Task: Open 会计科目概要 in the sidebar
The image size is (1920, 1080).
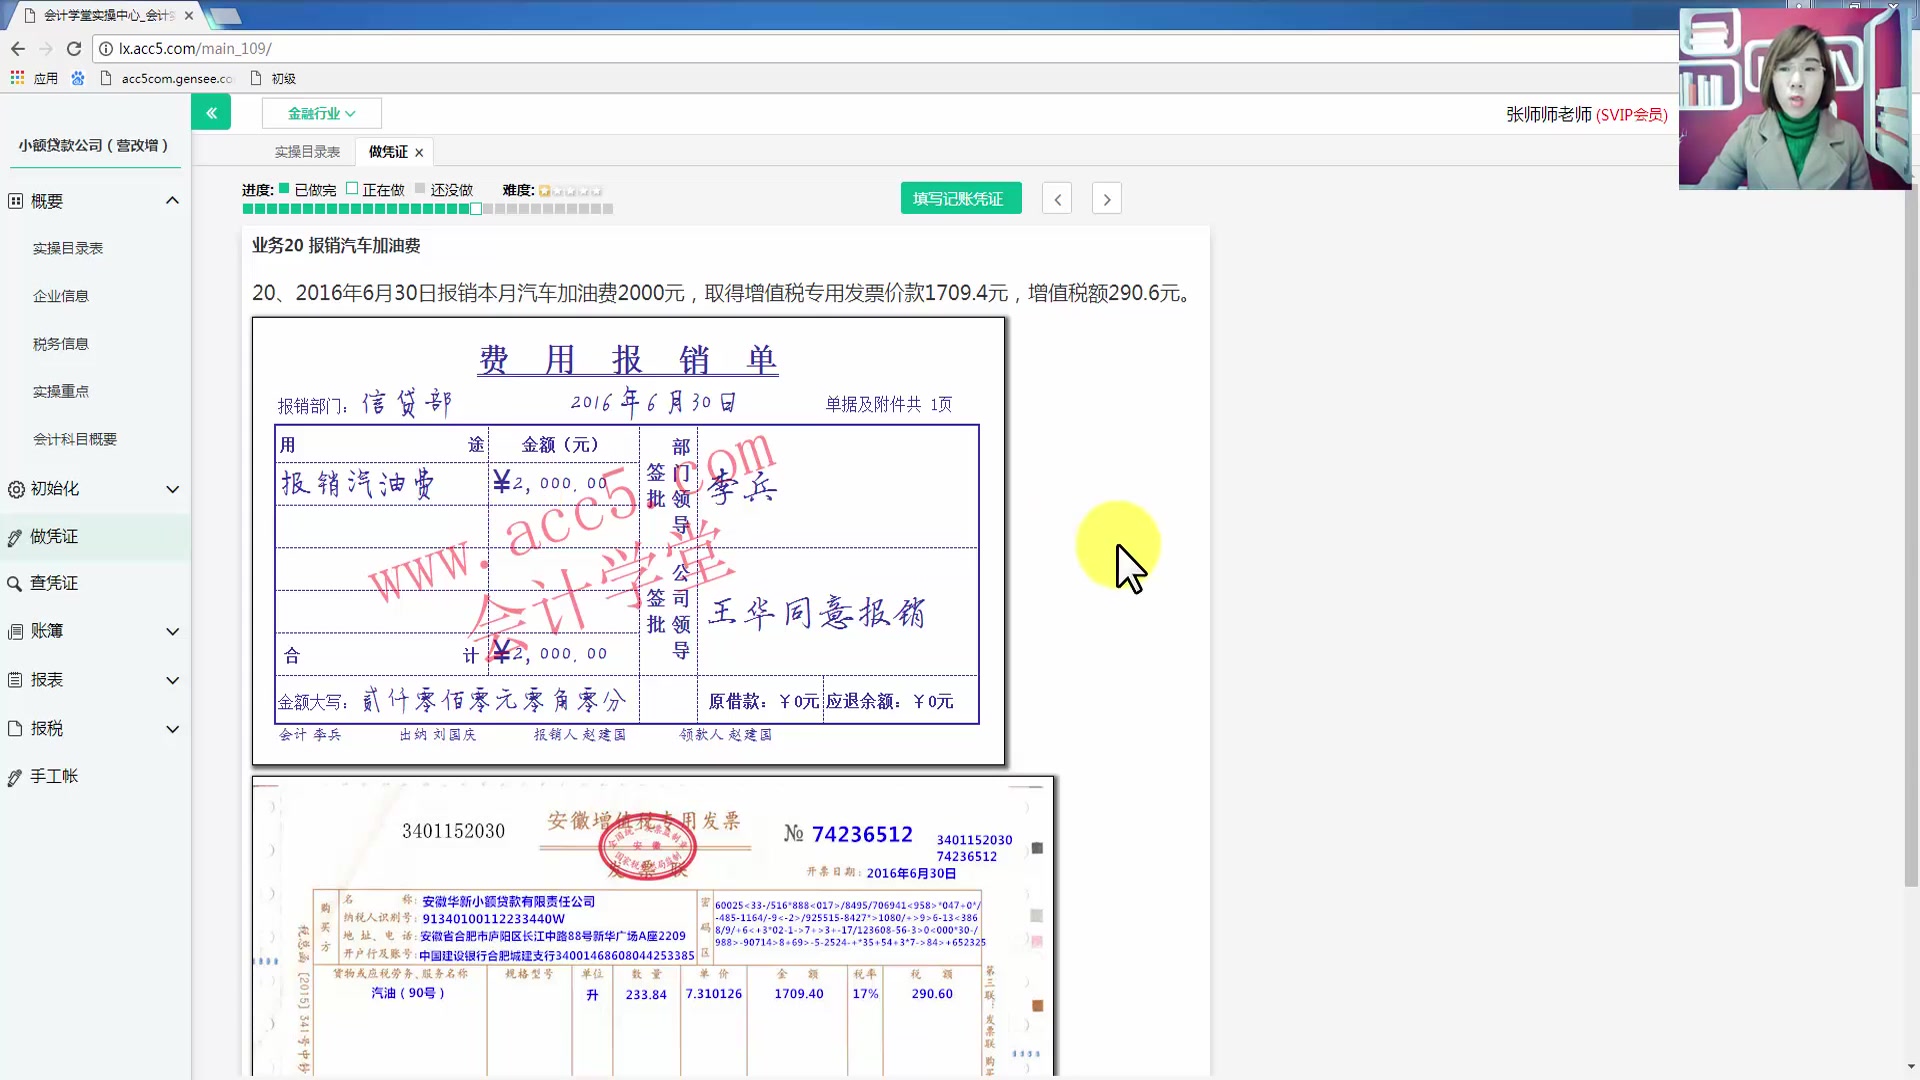Action: 76,439
